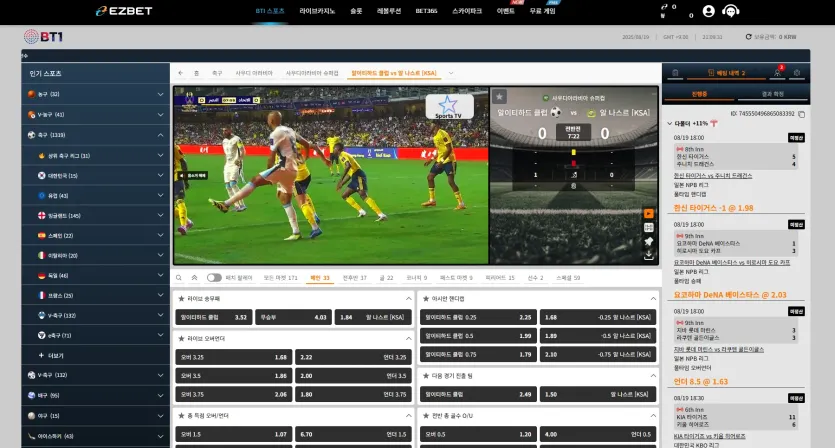The width and height of the screenshot is (835, 448).
Task: Open the notifications icon with red badge
Action: coord(777,72)
